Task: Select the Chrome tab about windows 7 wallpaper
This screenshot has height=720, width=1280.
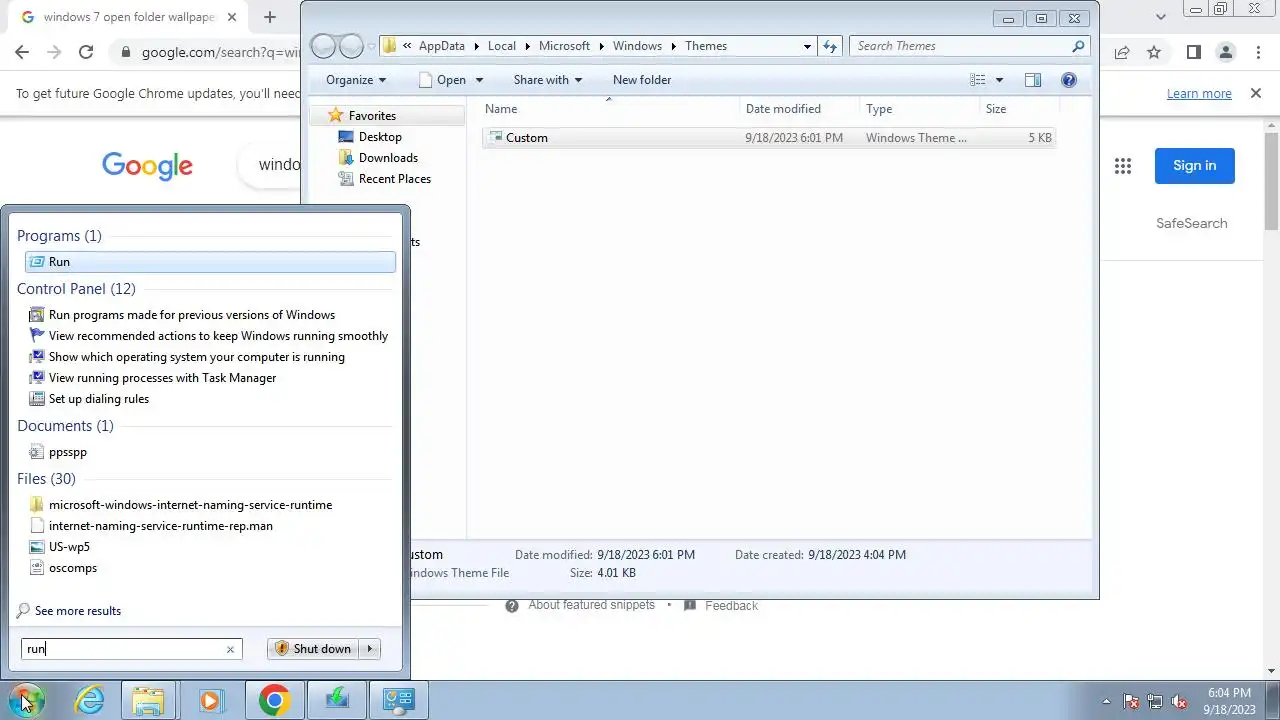Action: tap(130, 17)
